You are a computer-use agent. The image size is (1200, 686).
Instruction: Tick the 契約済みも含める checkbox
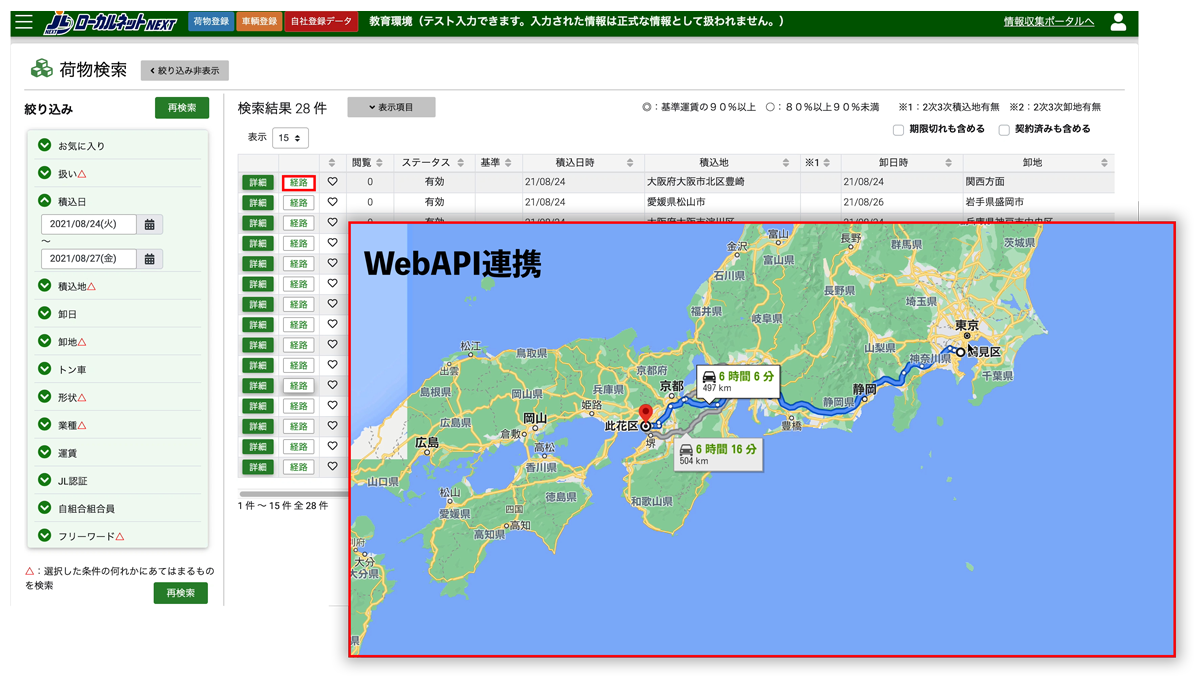[1004, 130]
